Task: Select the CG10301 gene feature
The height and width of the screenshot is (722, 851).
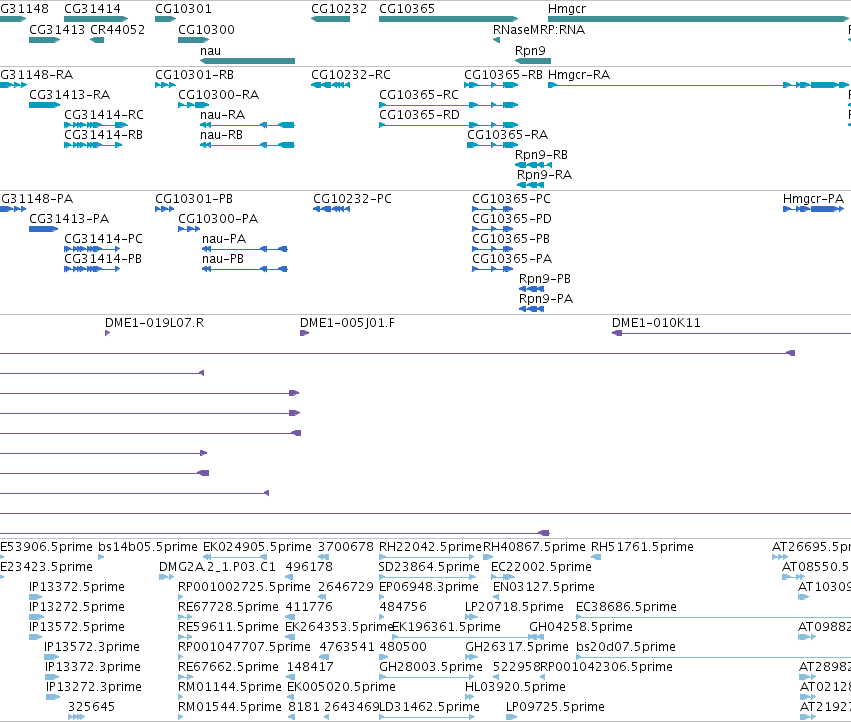Action: pyautogui.click(x=166, y=19)
